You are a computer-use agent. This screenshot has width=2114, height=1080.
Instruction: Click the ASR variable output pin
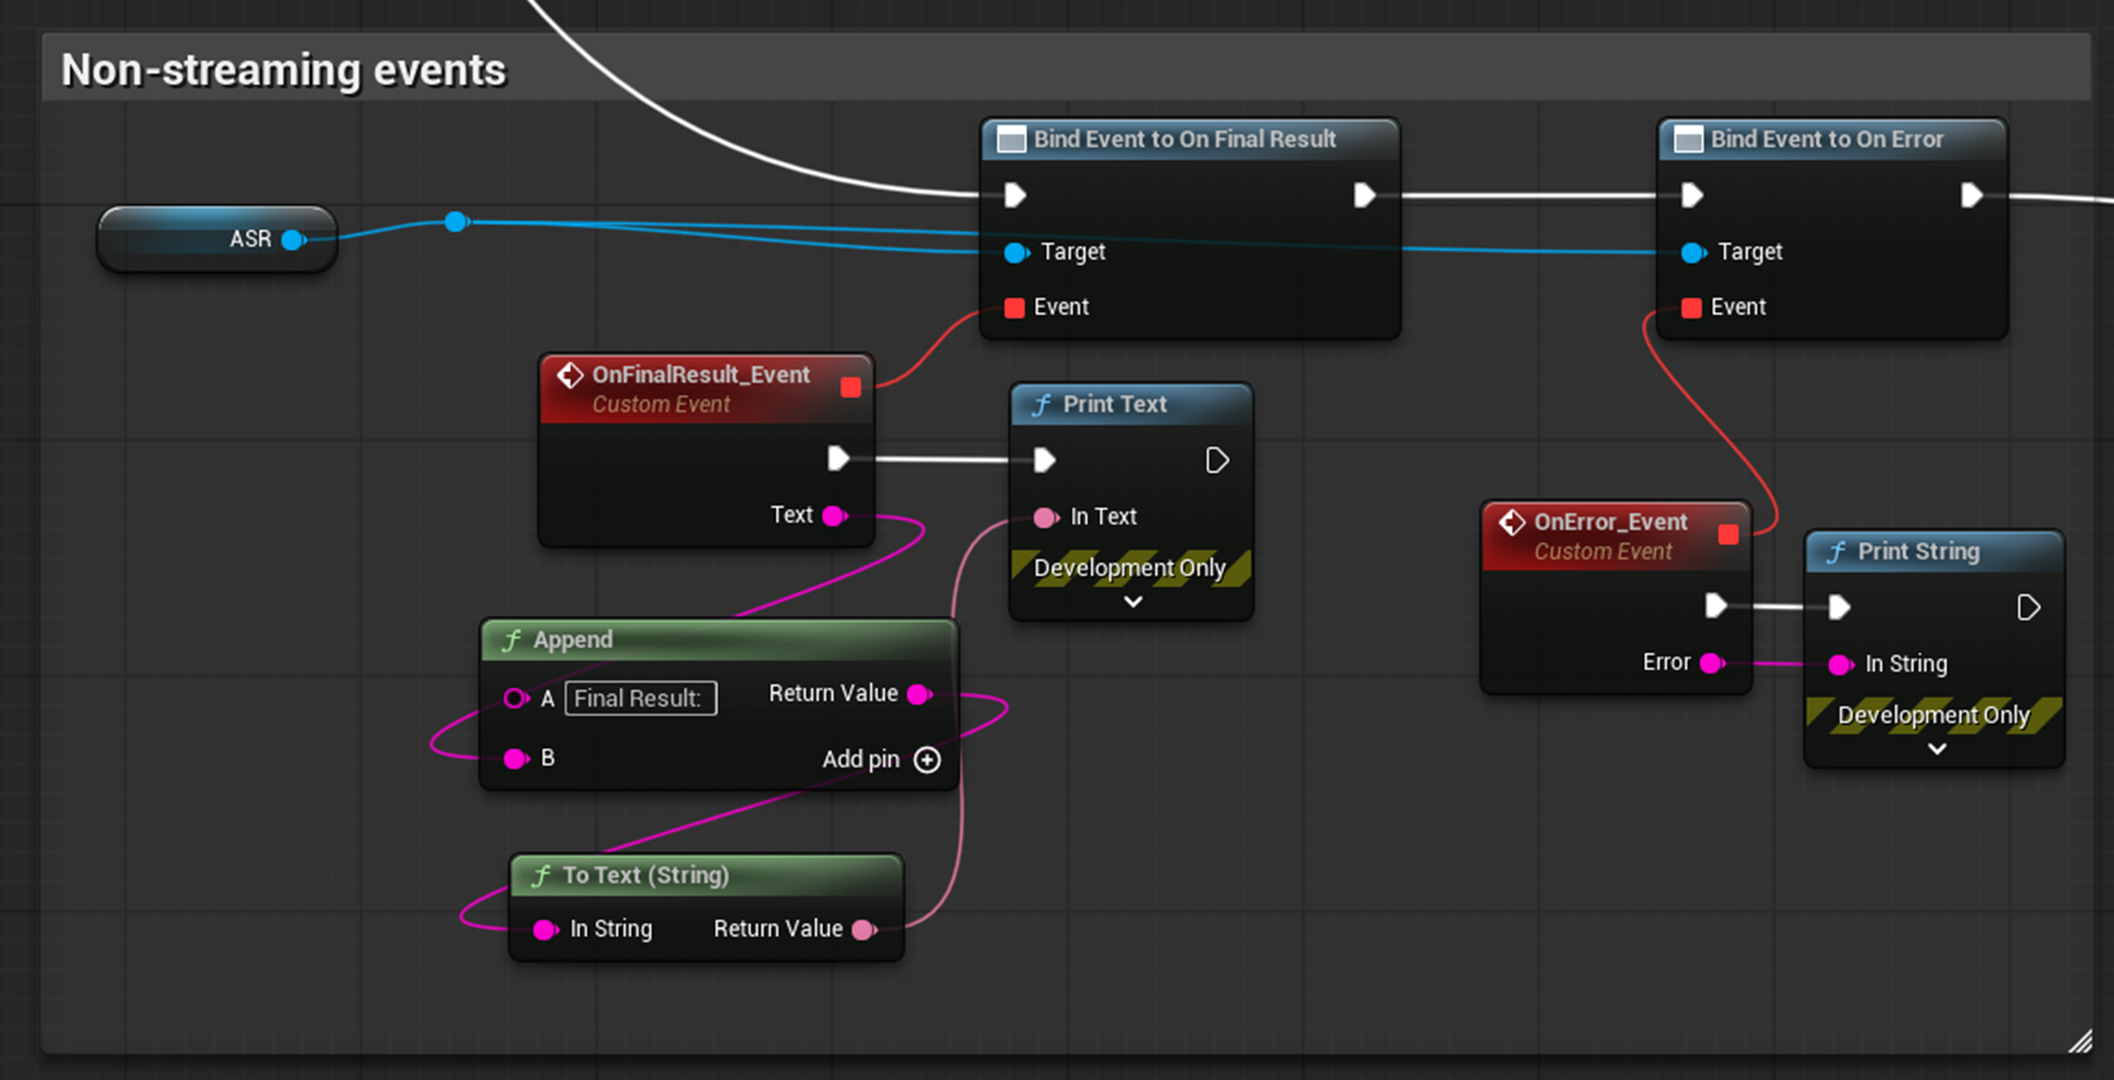click(293, 239)
